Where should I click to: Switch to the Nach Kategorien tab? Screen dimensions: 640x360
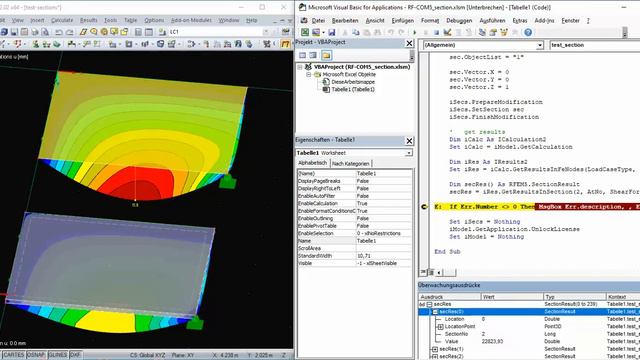click(x=351, y=163)
